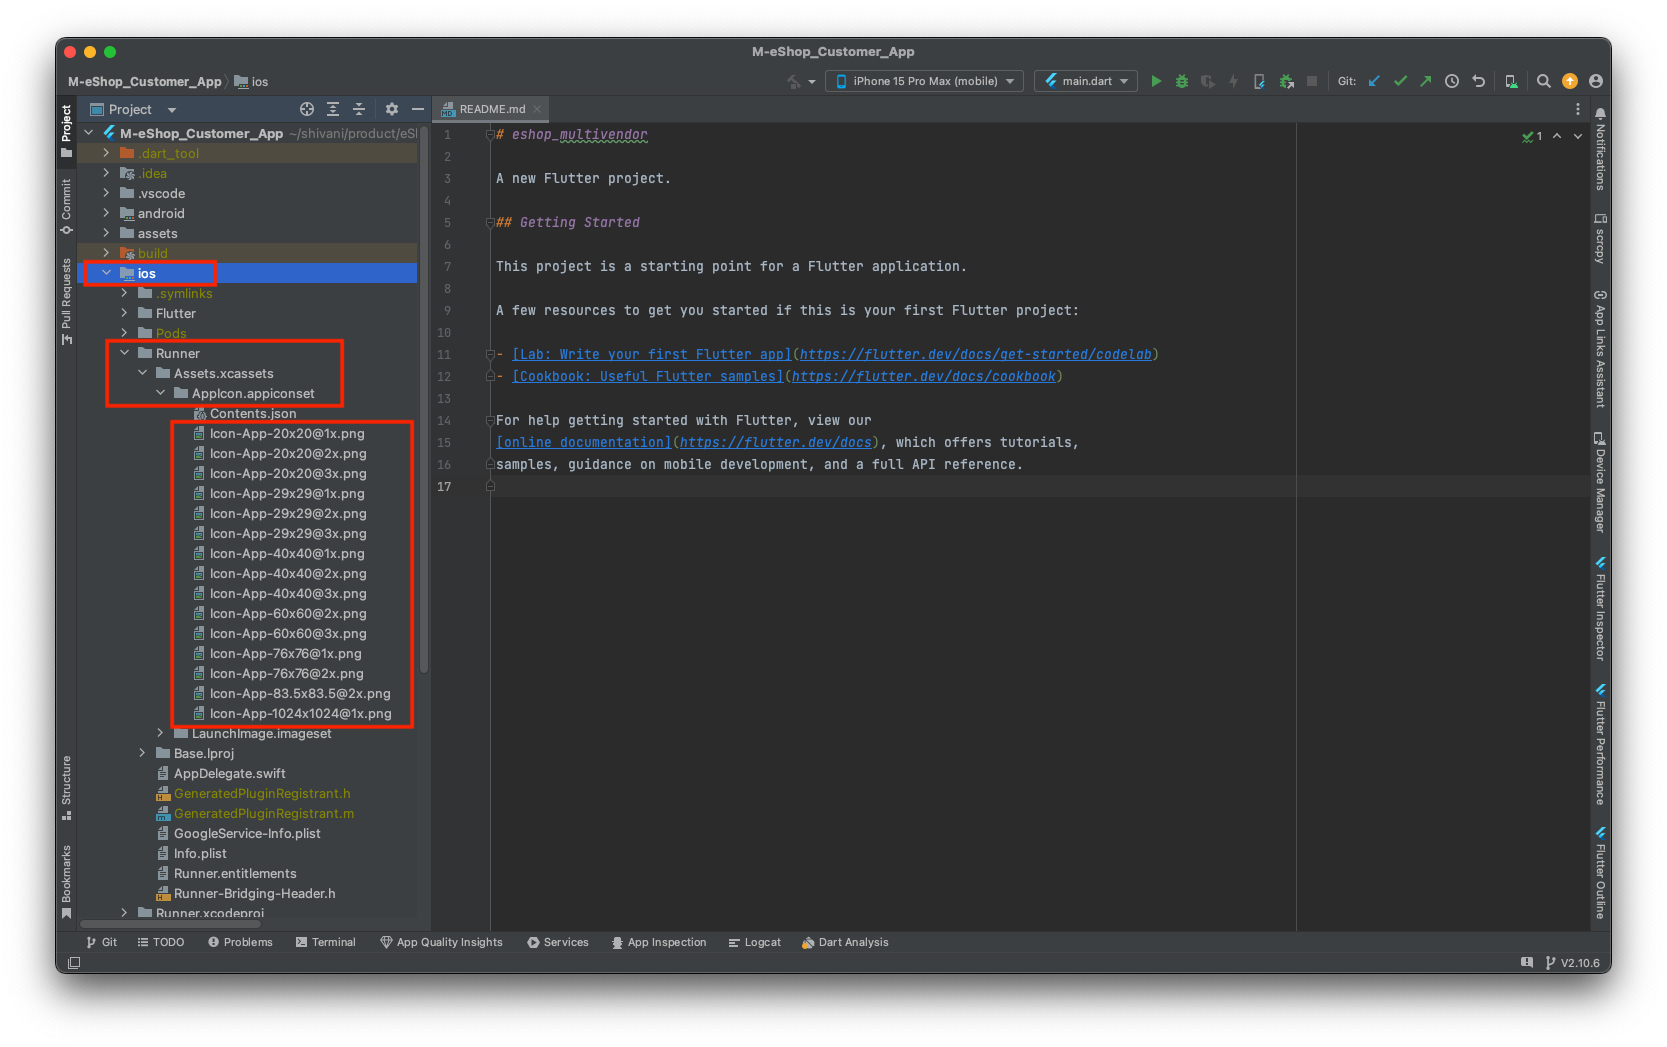1667x1047 pixels.
Task: Show Git history clock icon
Action: pos(1452,81)
